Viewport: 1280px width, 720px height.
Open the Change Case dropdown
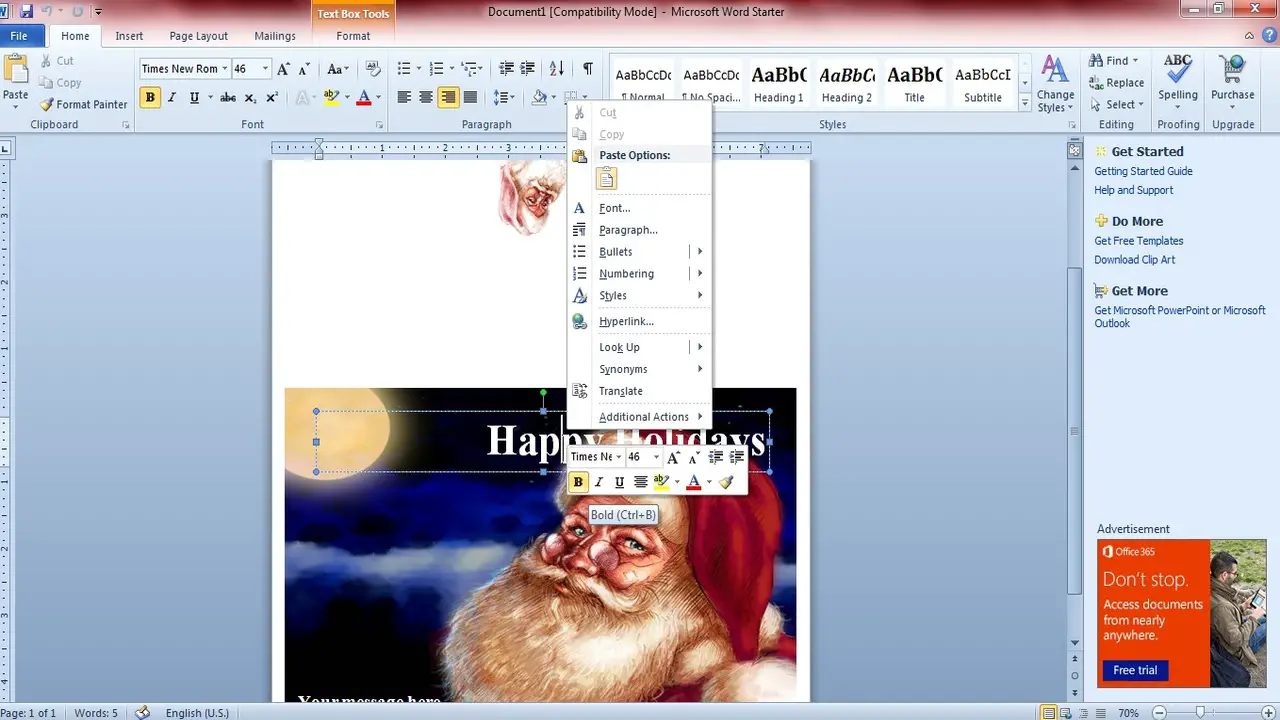339,69
